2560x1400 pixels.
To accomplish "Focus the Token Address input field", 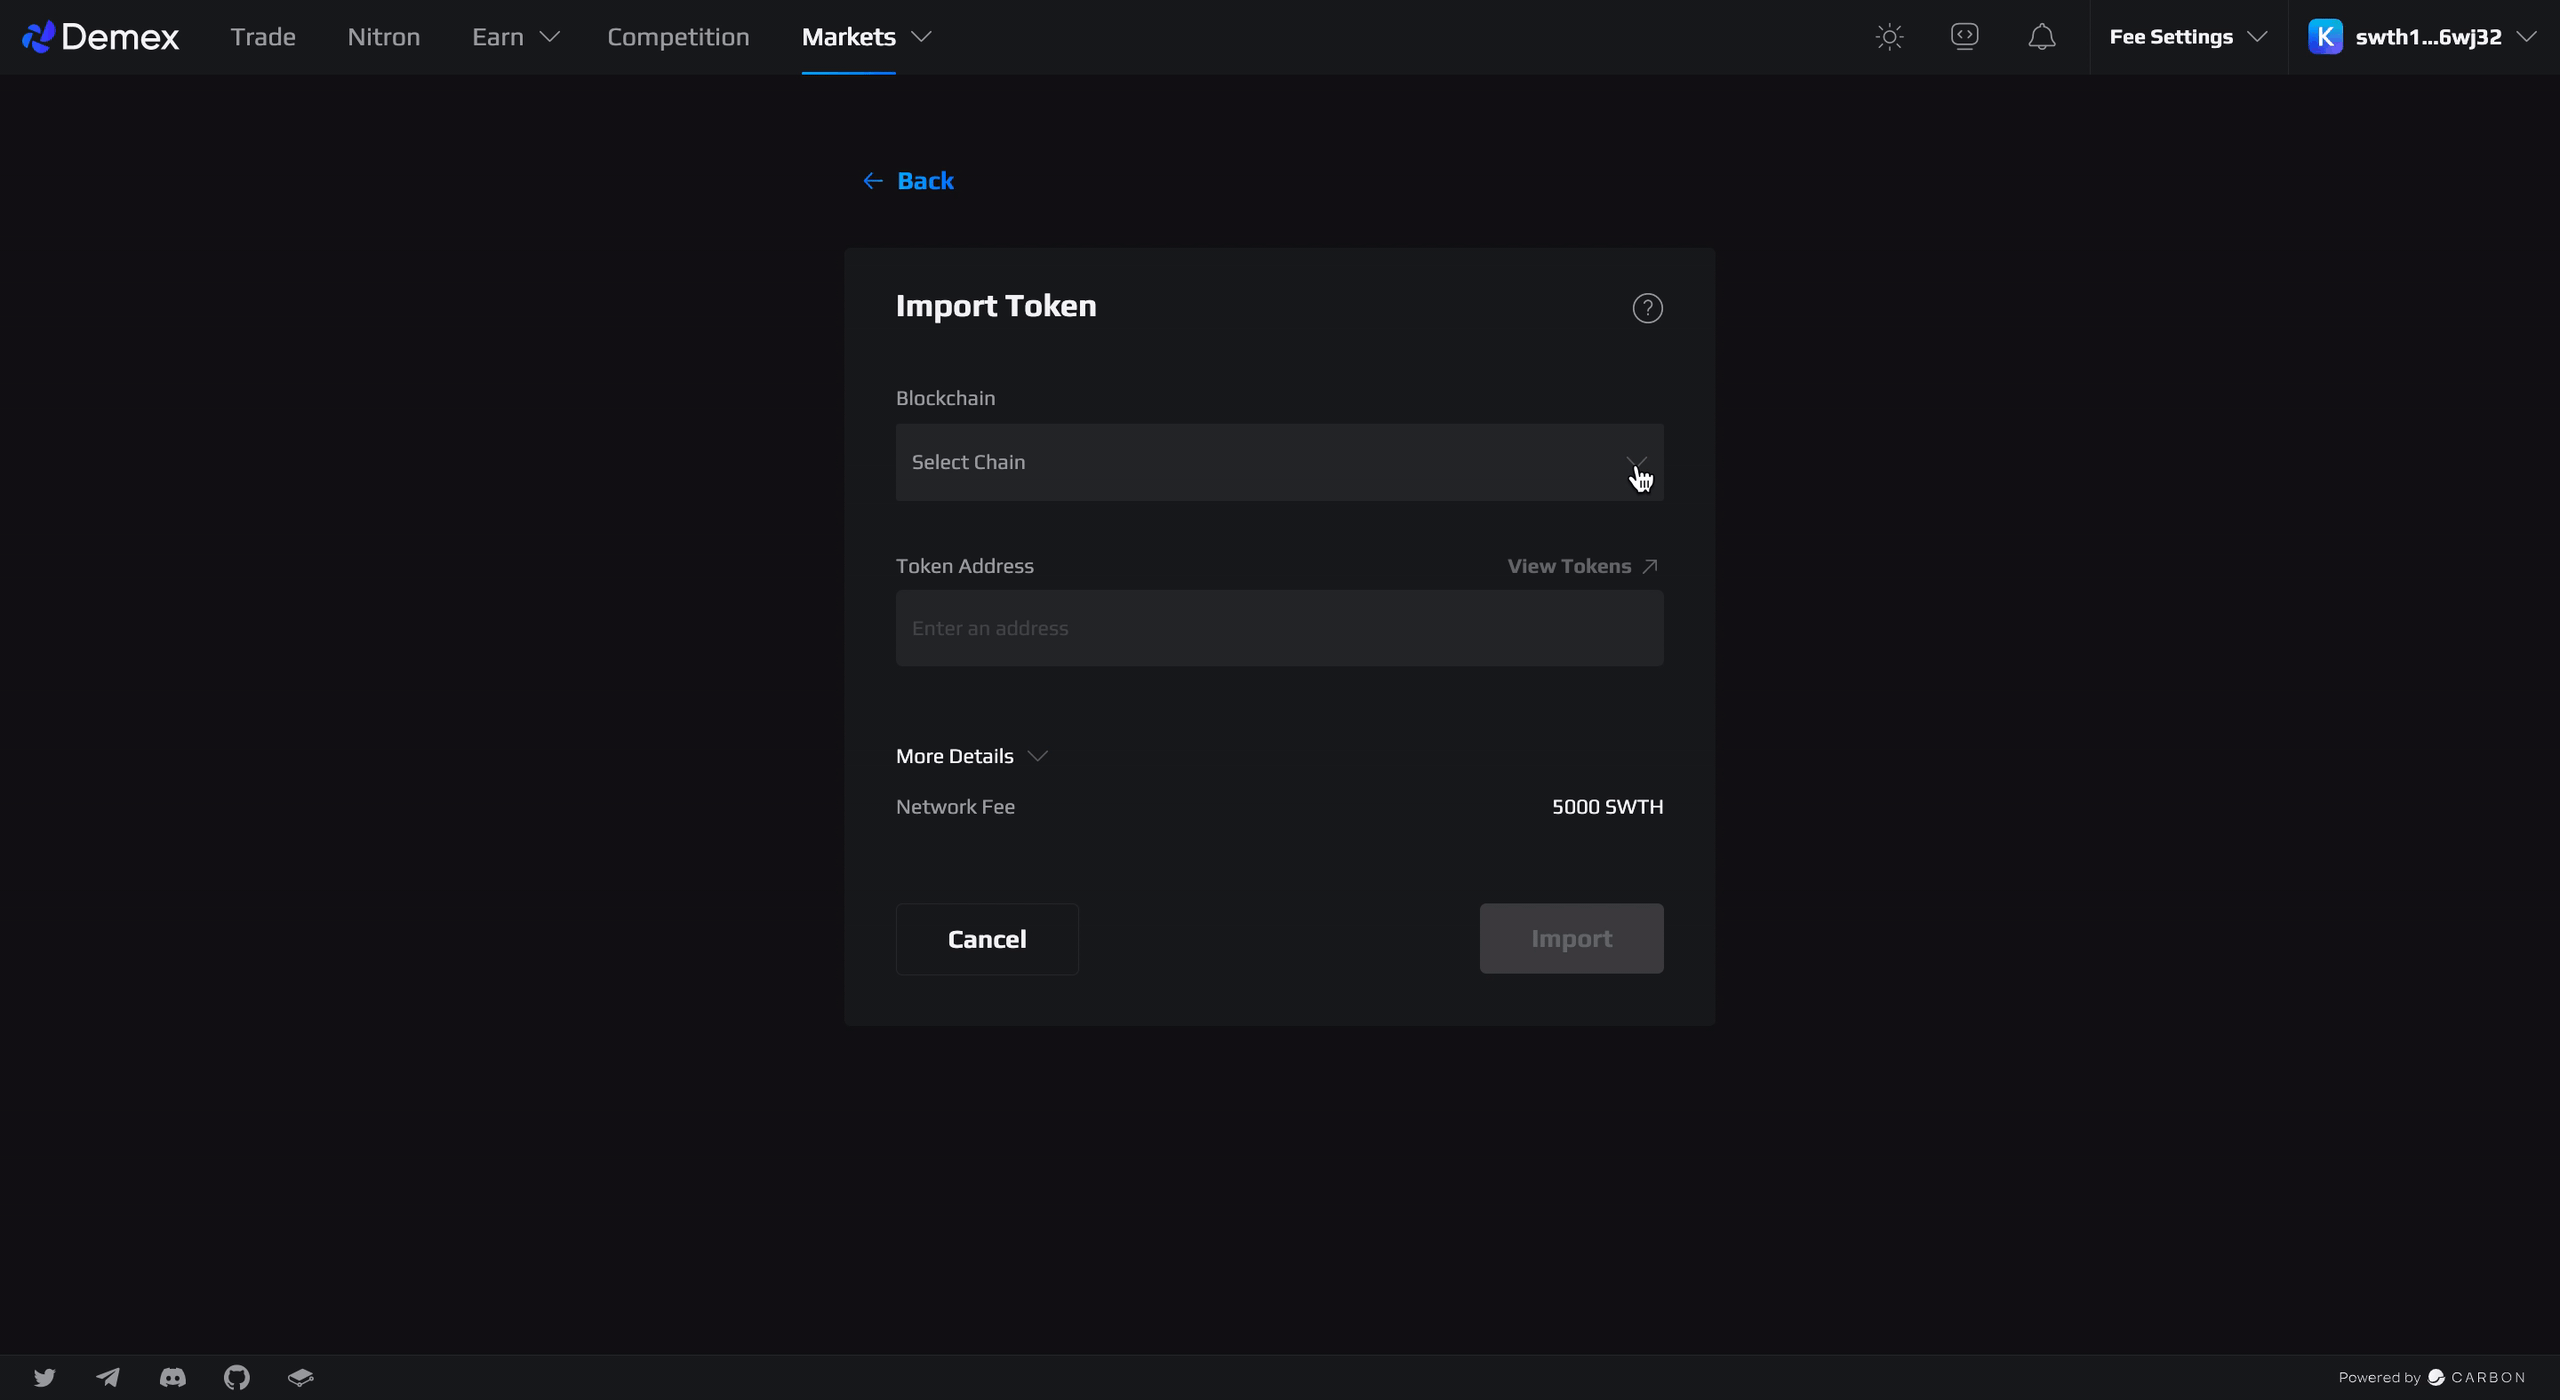I will tap(1279, 628).
